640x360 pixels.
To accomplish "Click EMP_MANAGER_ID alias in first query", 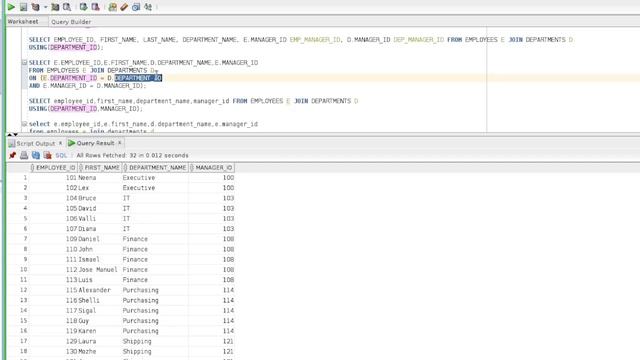I will [x=315, y=40].
